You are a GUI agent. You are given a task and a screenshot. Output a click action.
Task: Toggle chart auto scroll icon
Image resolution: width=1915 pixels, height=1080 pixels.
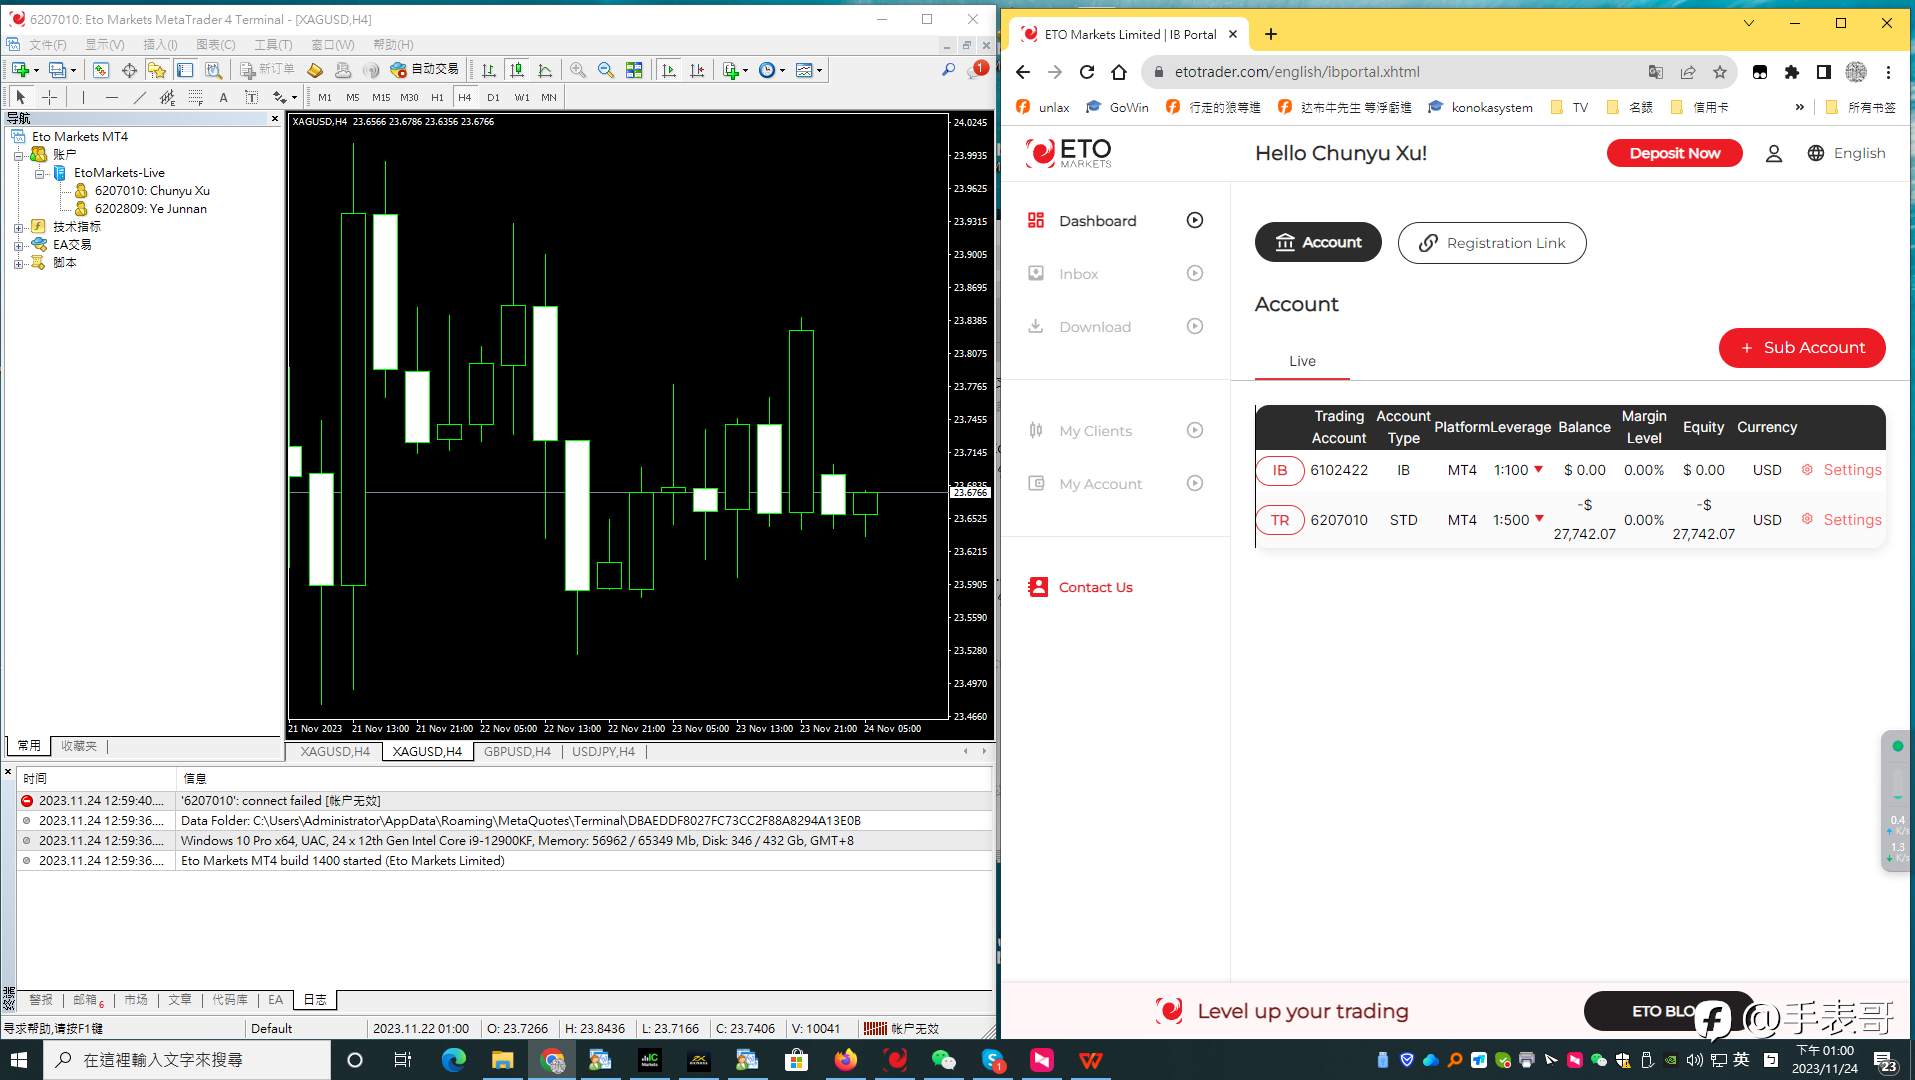[669, 70]
